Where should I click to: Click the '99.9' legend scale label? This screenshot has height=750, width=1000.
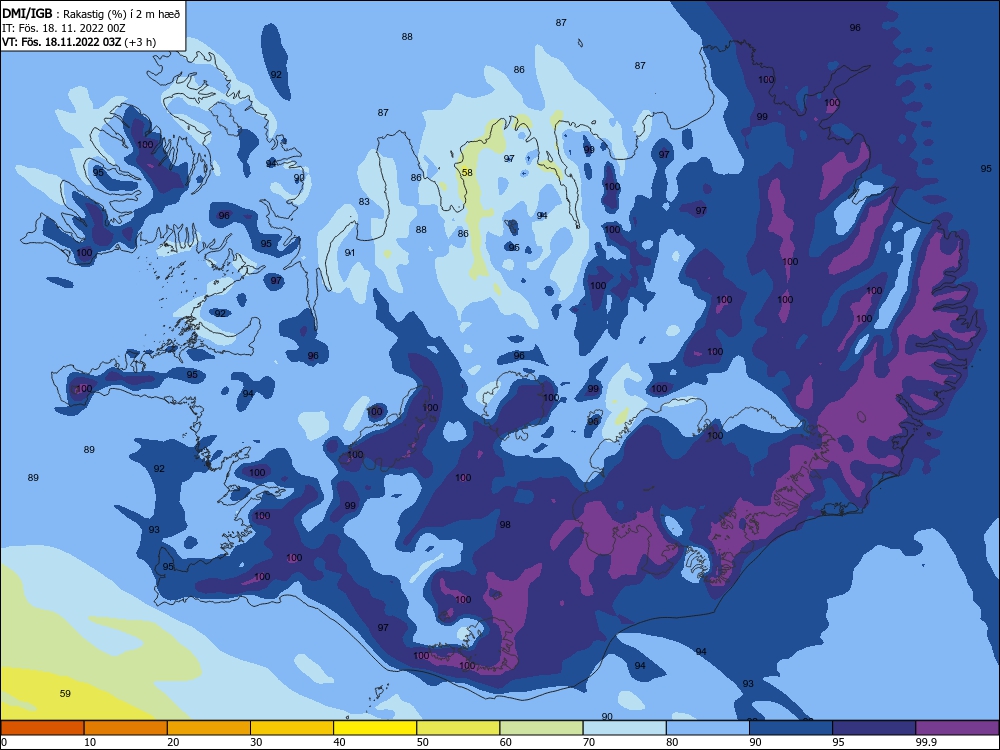pyautogui.click(x=926, y=742)
